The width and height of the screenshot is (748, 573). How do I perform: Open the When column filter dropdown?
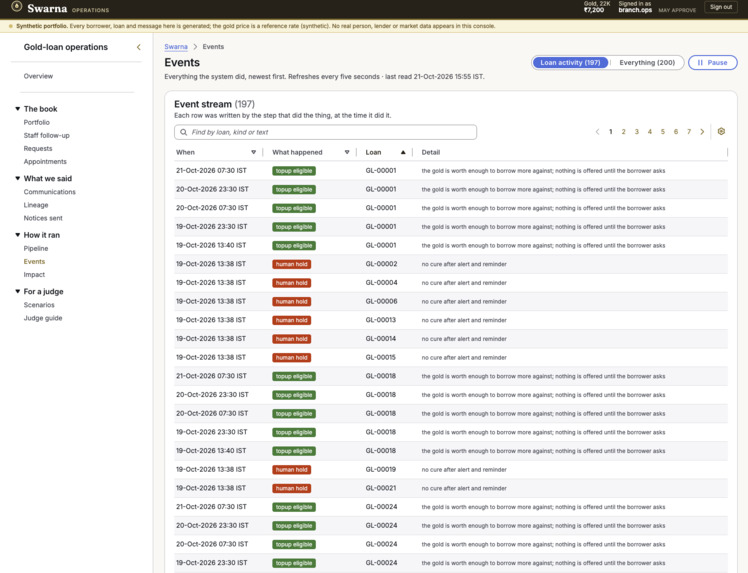253,152
